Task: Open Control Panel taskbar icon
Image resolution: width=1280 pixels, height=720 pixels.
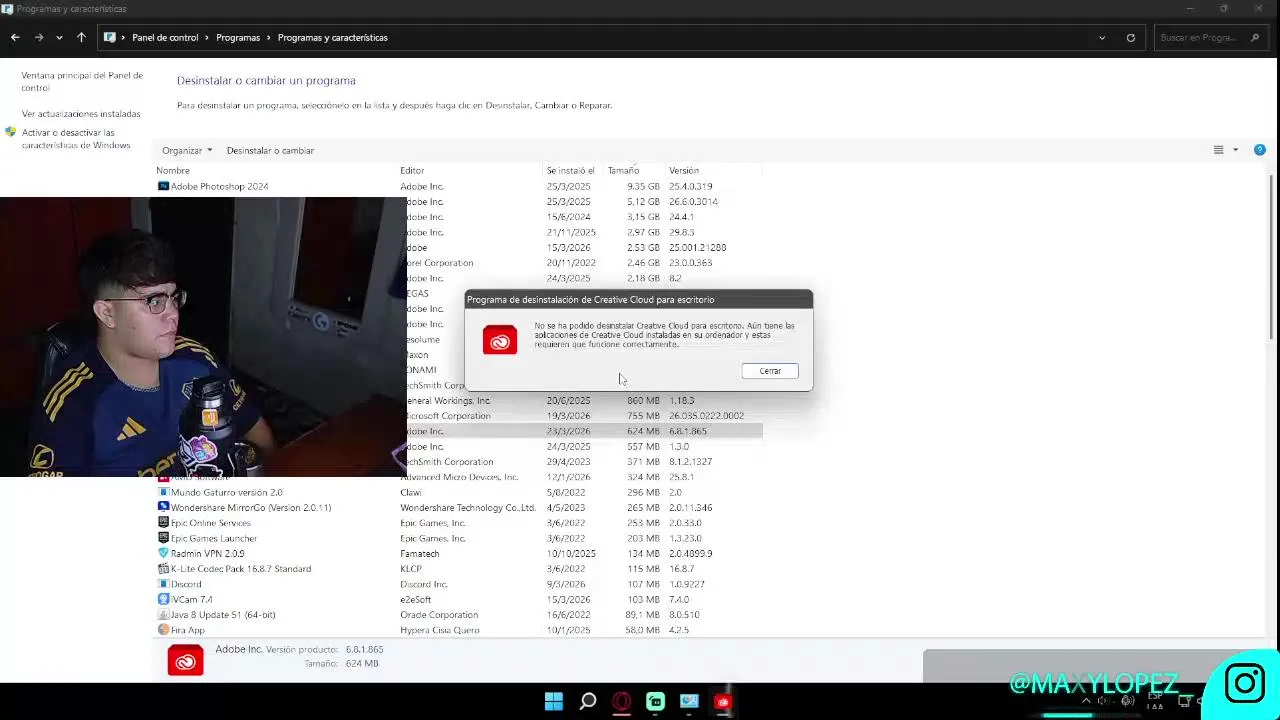Action: point(689,701)
